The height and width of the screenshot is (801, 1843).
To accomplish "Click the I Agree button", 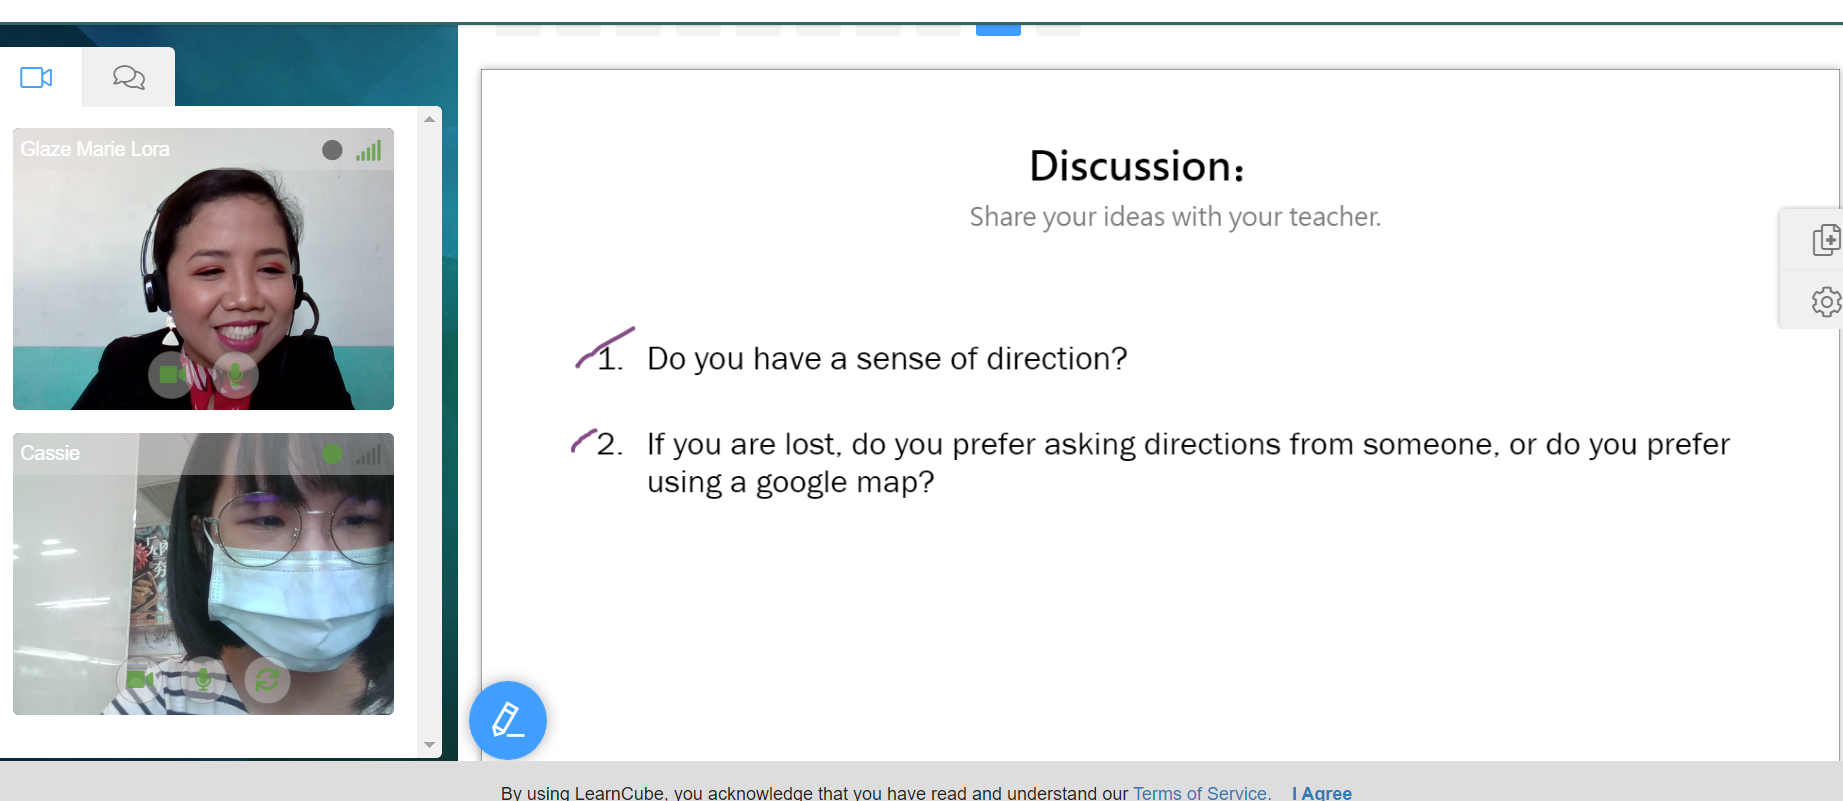I will [x=1321, y=792].
